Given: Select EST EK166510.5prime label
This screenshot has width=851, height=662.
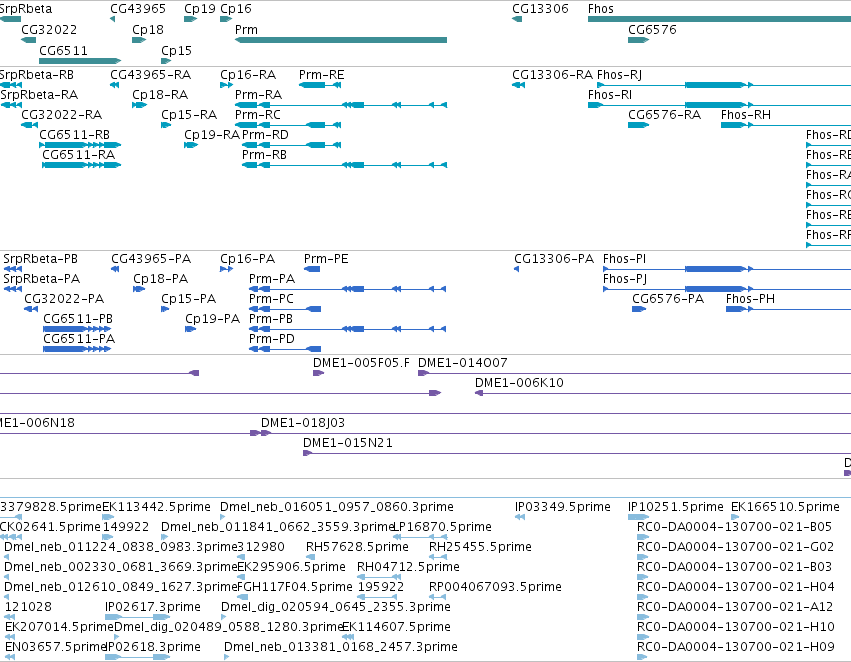Looking at the screenshot, I should (785, 508).
